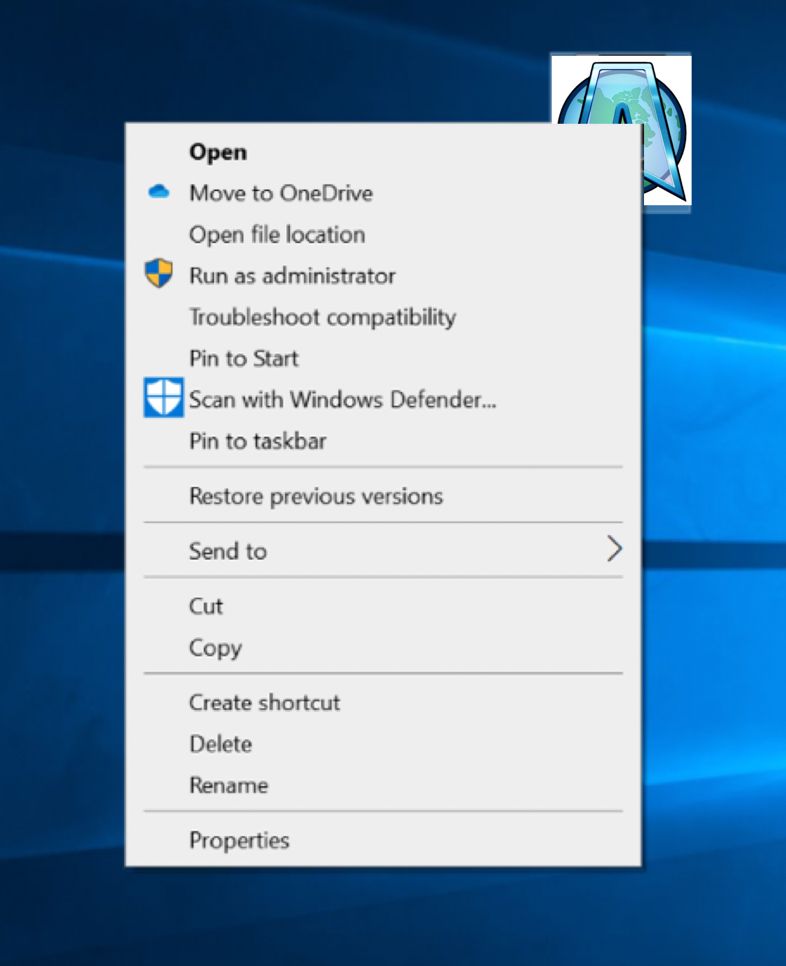Click the administrator shield icon
The width and height of the screenshot is (786, 966).
(x=158, y=274)
